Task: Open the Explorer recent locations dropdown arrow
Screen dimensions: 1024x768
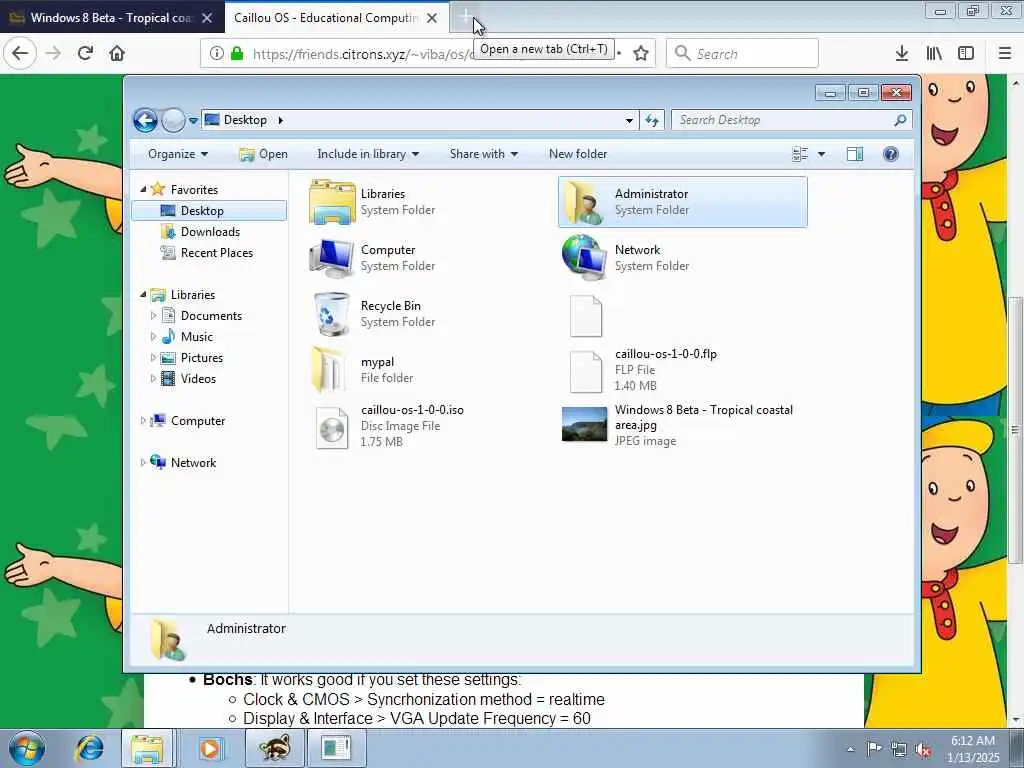Action: pos(193,121)
